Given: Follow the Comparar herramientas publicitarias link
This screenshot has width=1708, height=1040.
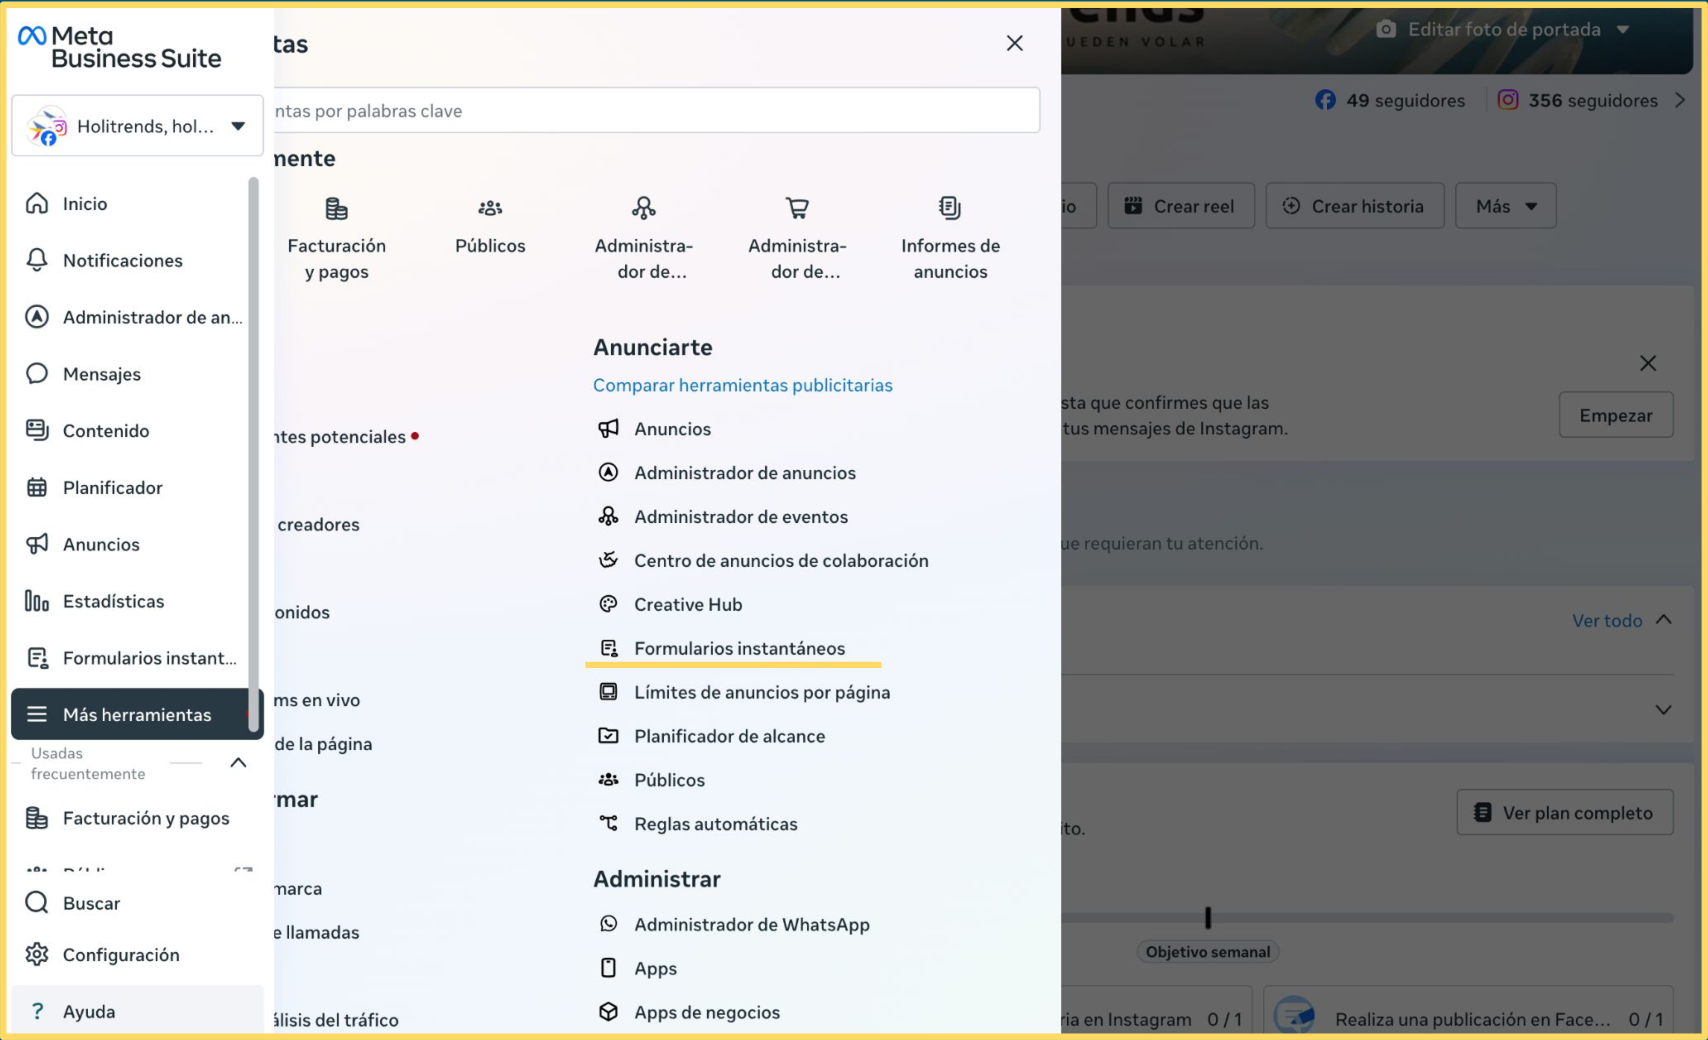Looking at the screenshot, I should coord(743,385).
